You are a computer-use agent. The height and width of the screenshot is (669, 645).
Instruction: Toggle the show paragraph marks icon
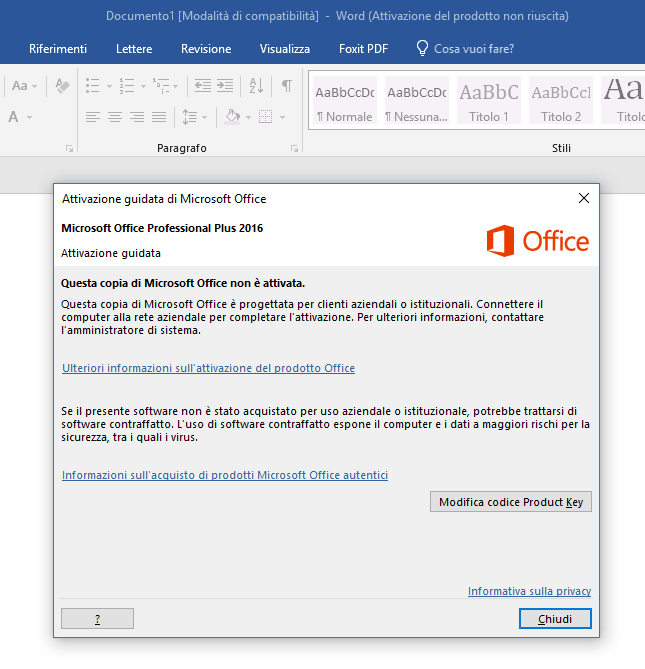[x=287, y=86]
